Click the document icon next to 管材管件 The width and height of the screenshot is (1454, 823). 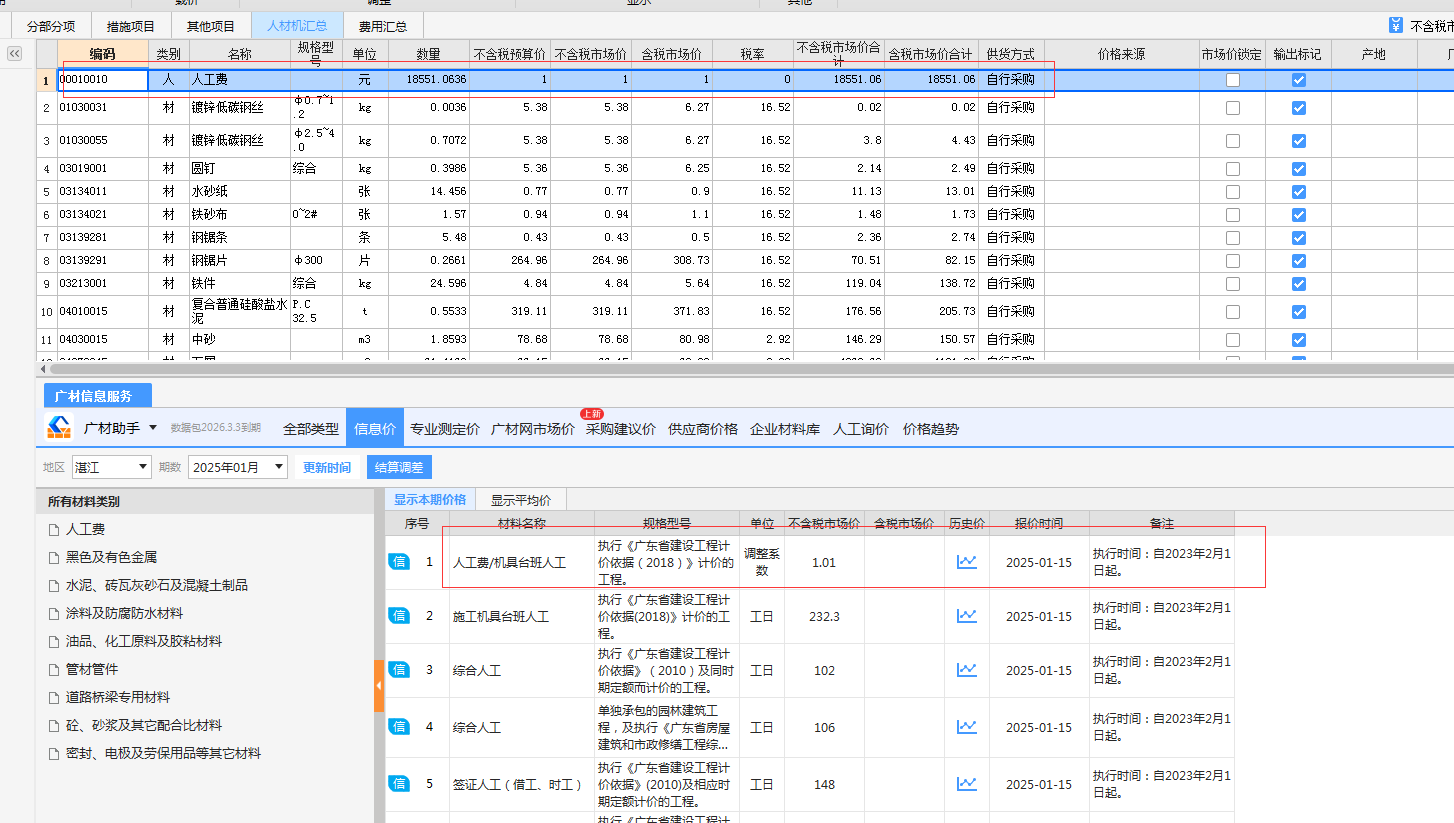[x=54, y=670]
